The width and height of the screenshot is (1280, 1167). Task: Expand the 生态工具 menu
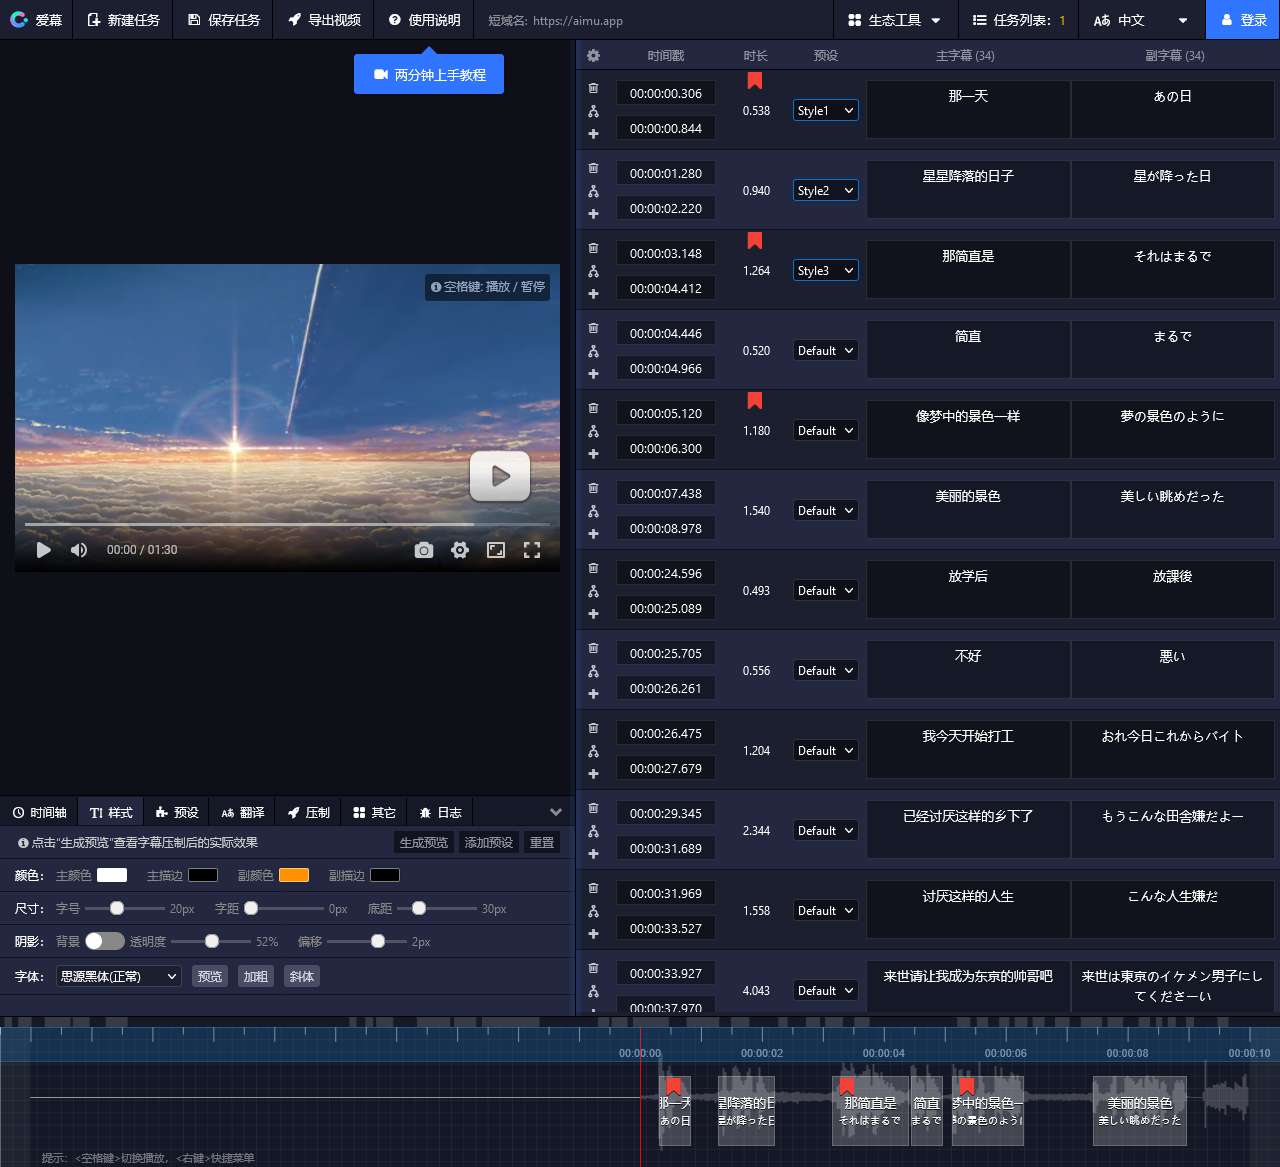pyautogui.click(x=894, y=20)
